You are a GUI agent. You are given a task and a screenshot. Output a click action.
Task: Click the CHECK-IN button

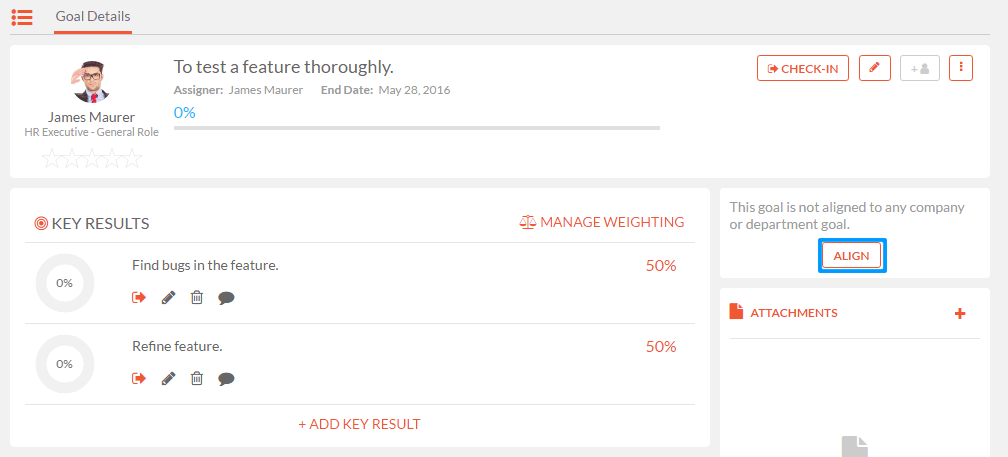coord(803,68)
